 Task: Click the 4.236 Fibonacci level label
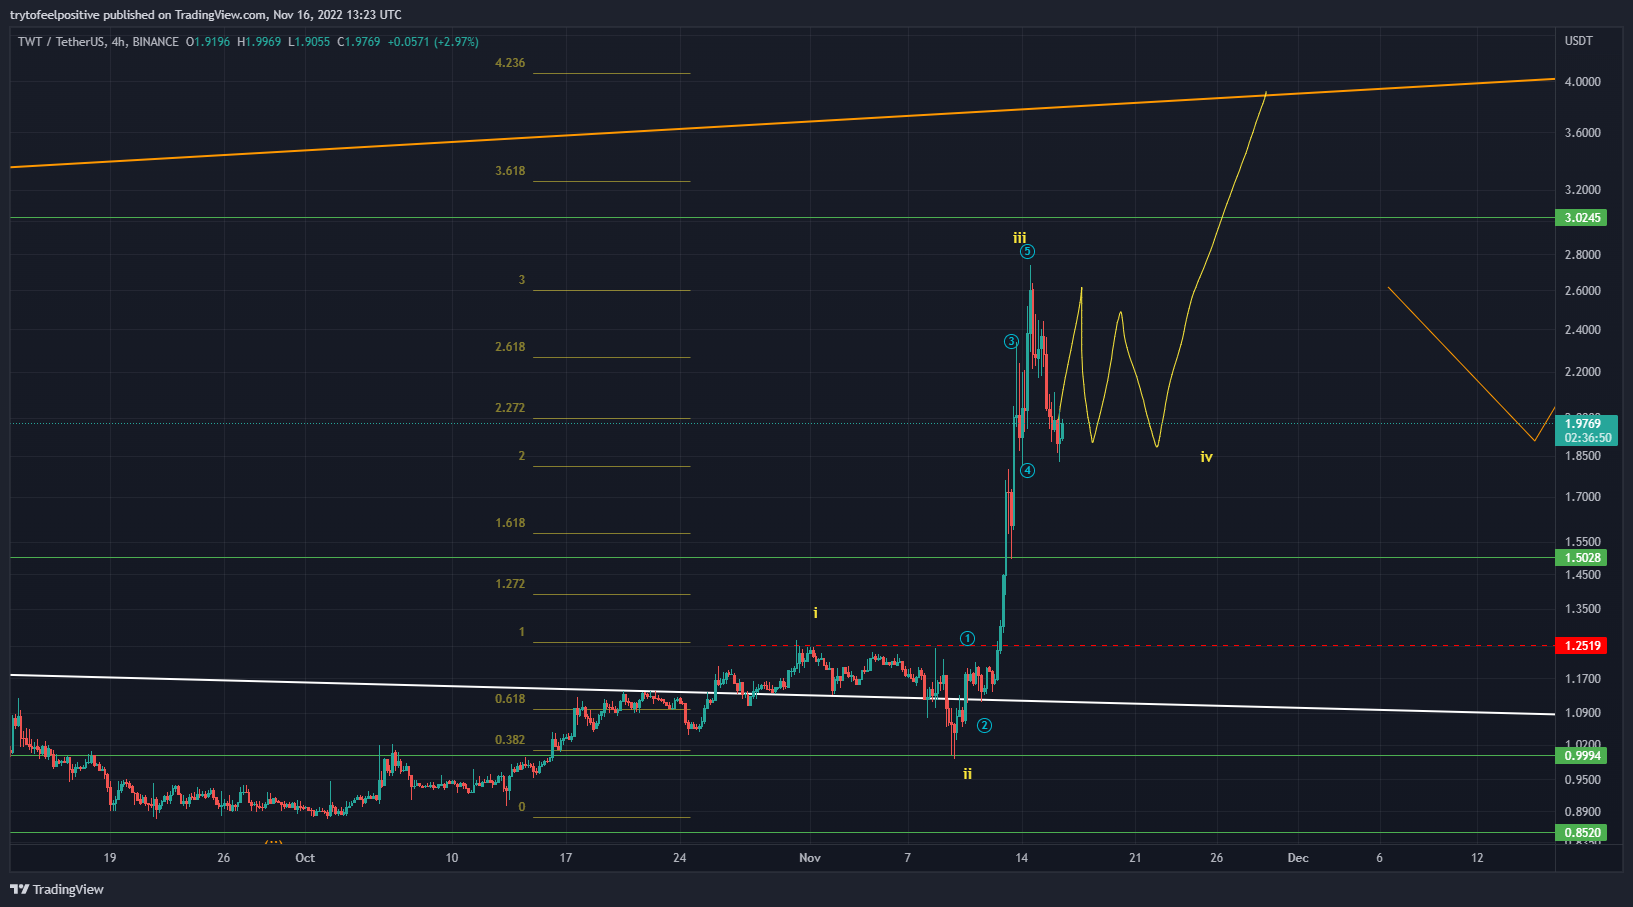(x=510, y=63)
